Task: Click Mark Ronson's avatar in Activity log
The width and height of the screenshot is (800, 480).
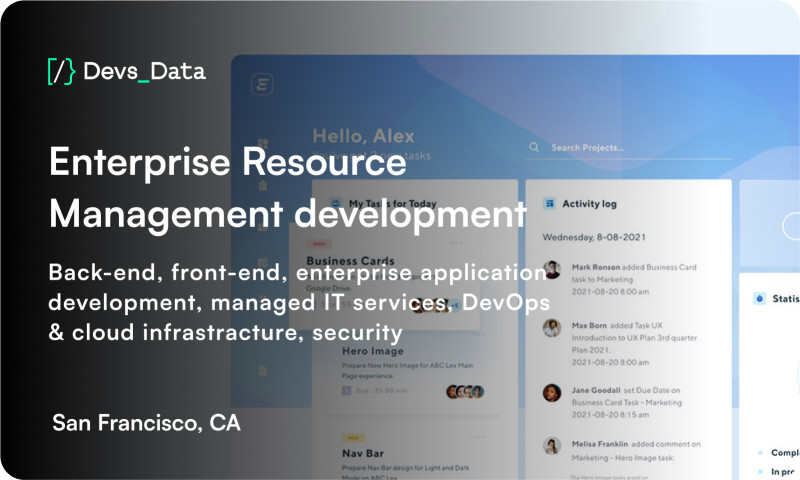Action: pyautogui.click(x=551, y=271)
